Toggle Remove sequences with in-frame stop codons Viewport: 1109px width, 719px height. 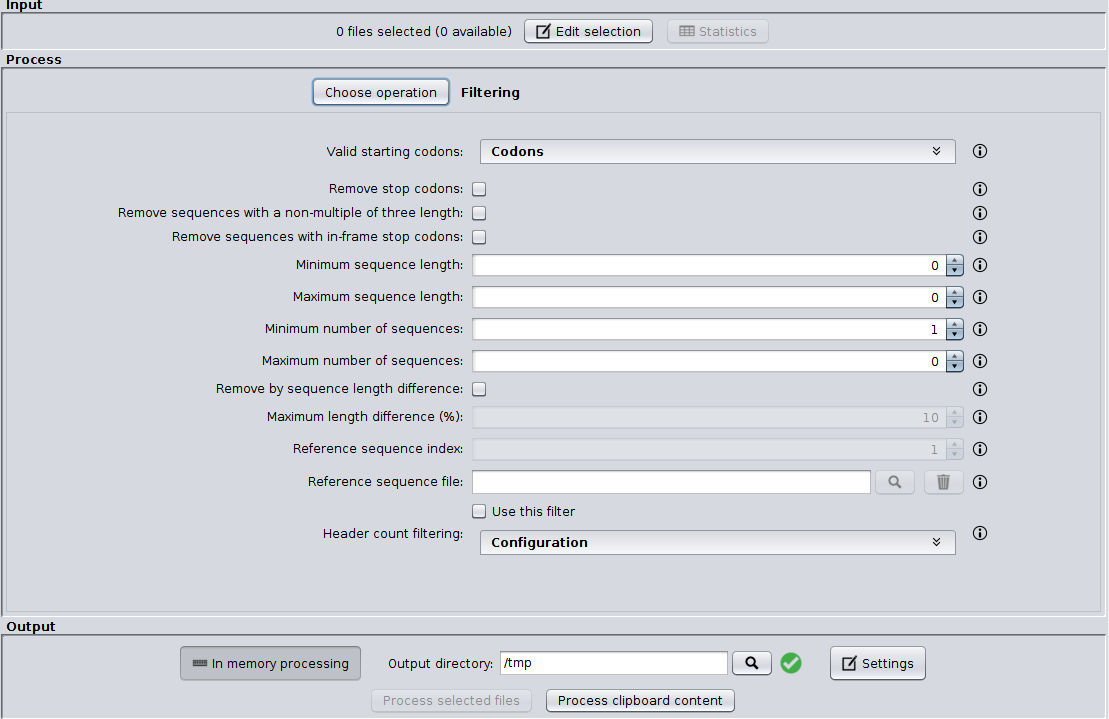click(x=479, y=237)
